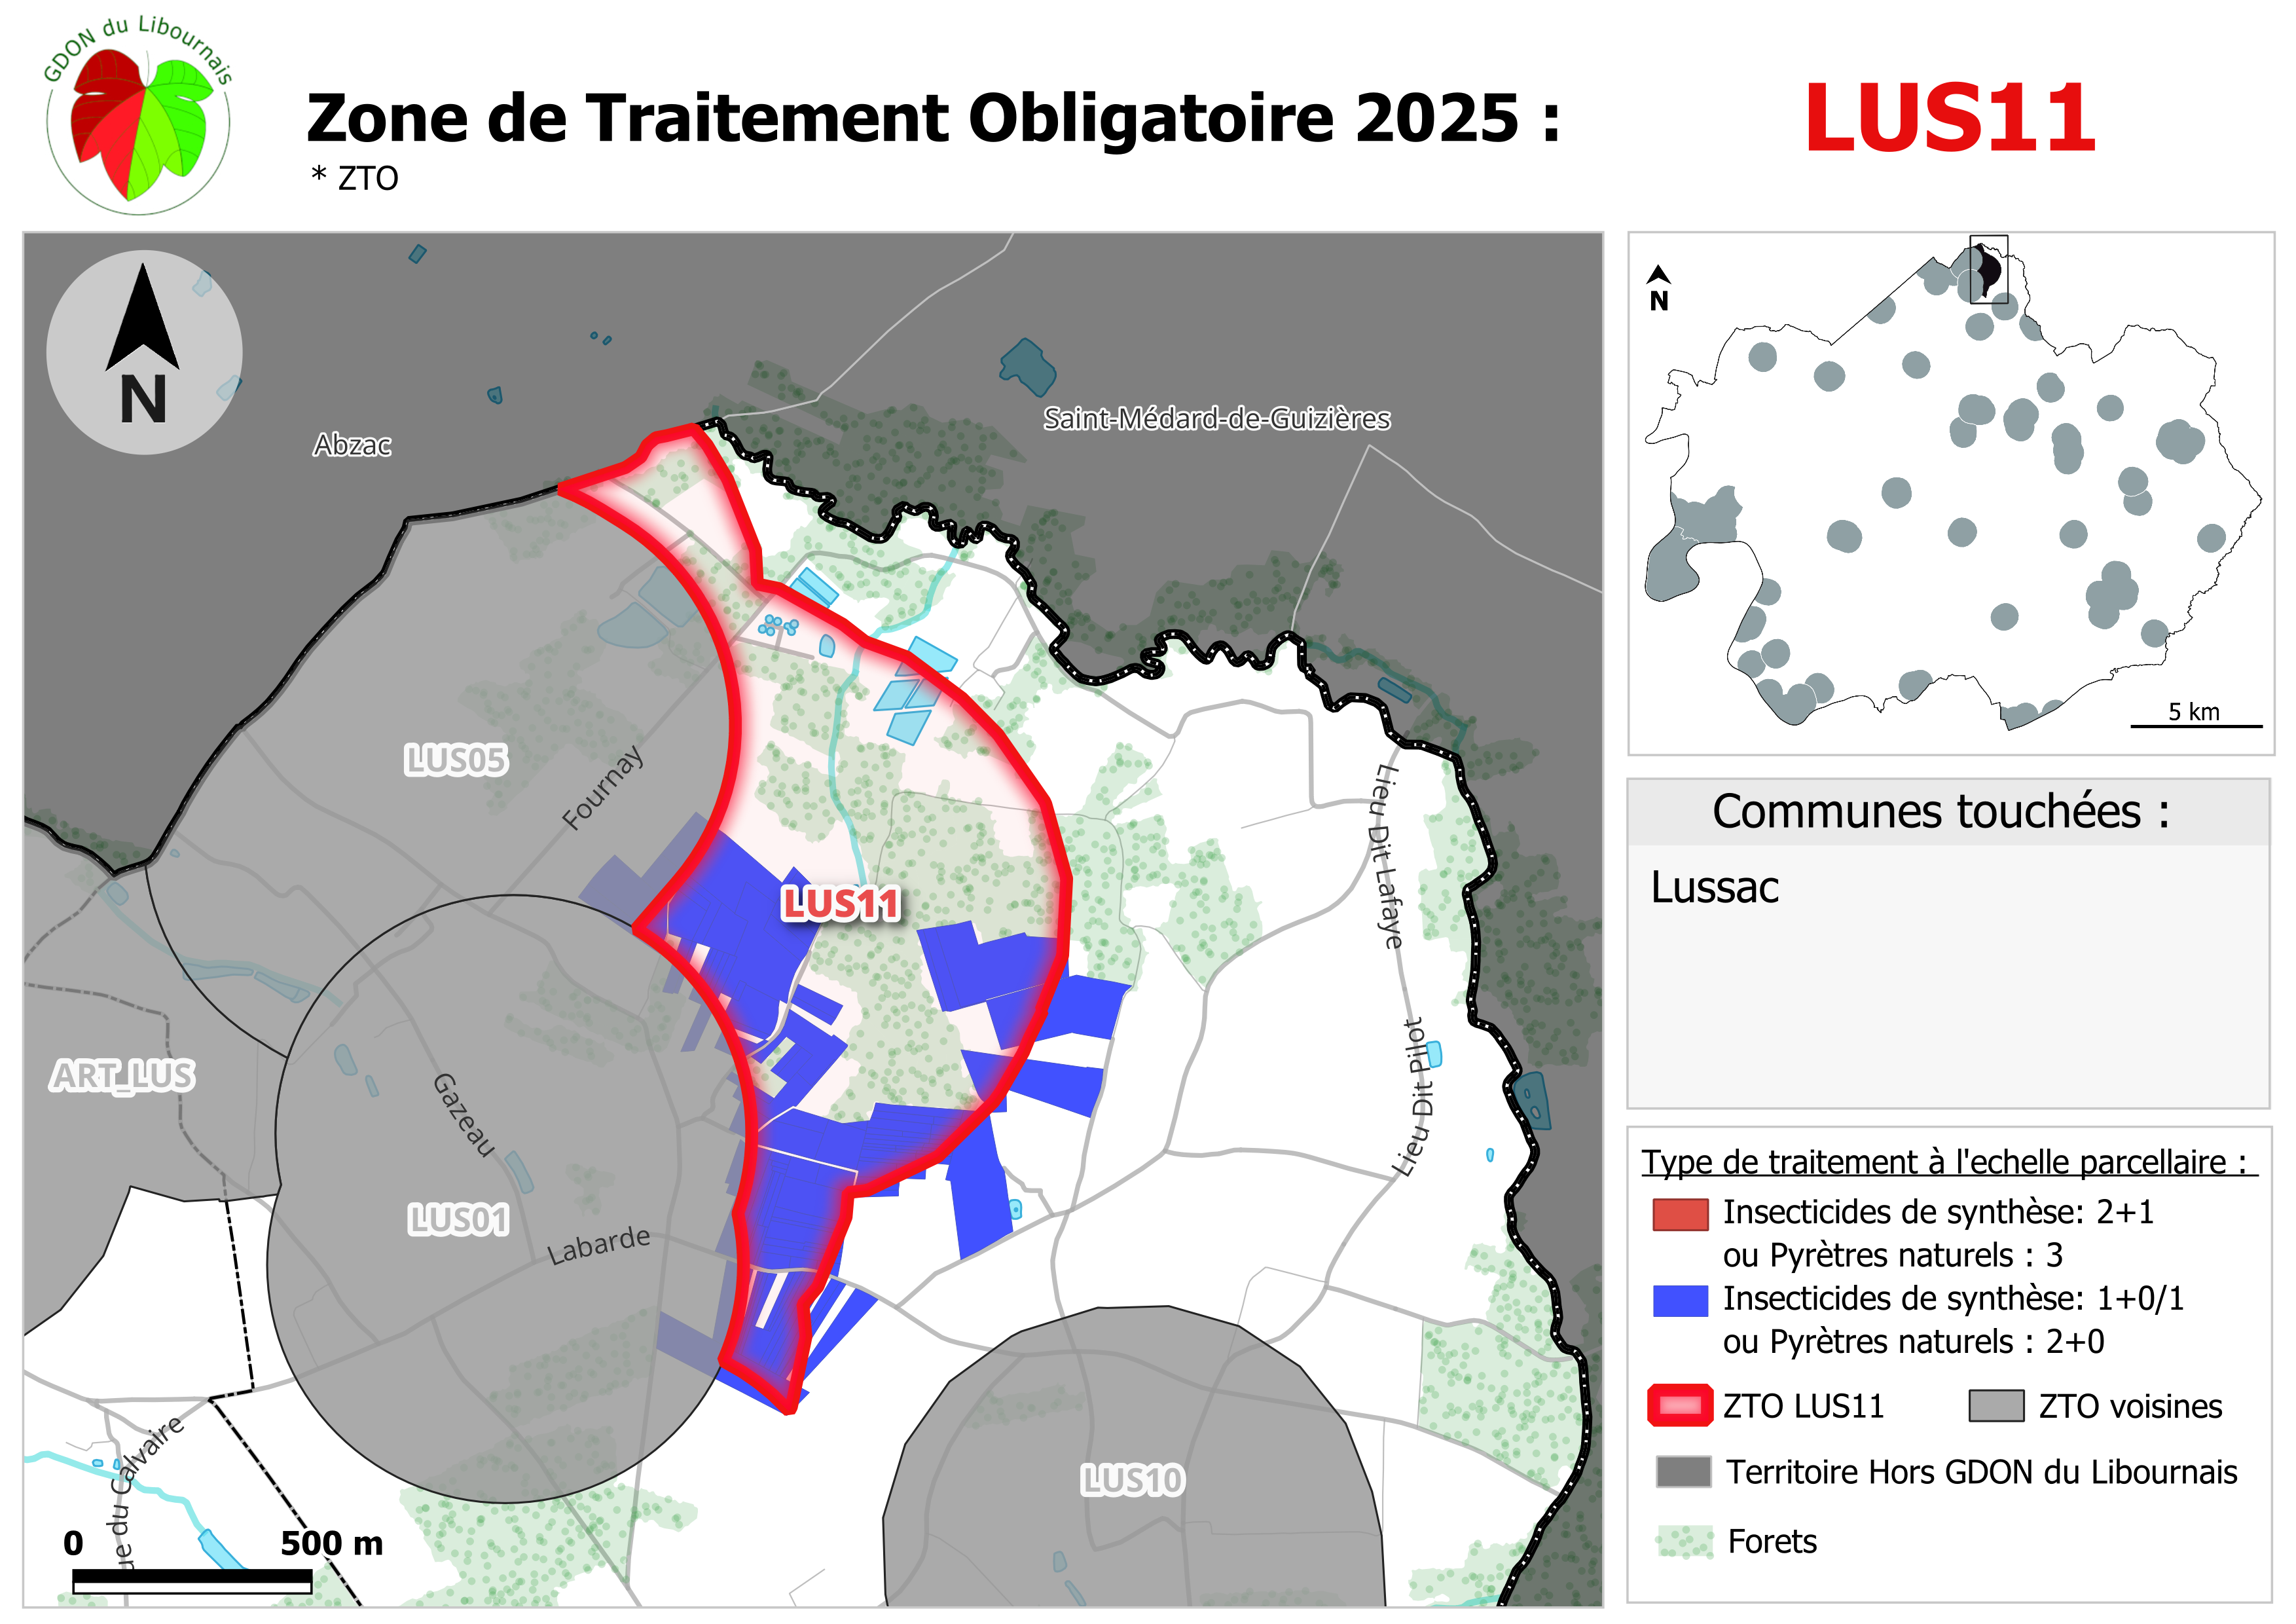Click the red-outlined ZTO LUS11 legend symbol

[x=1680, y=1406]
